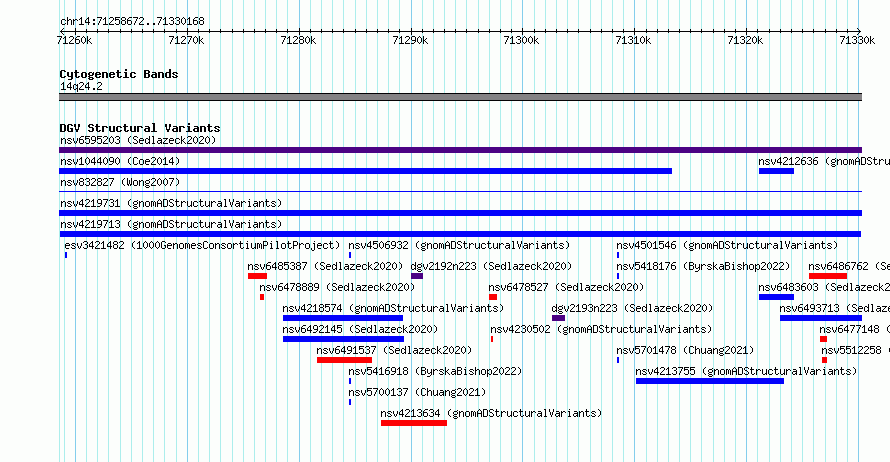Click the blue bar under nsv4219713

(460, 234)
